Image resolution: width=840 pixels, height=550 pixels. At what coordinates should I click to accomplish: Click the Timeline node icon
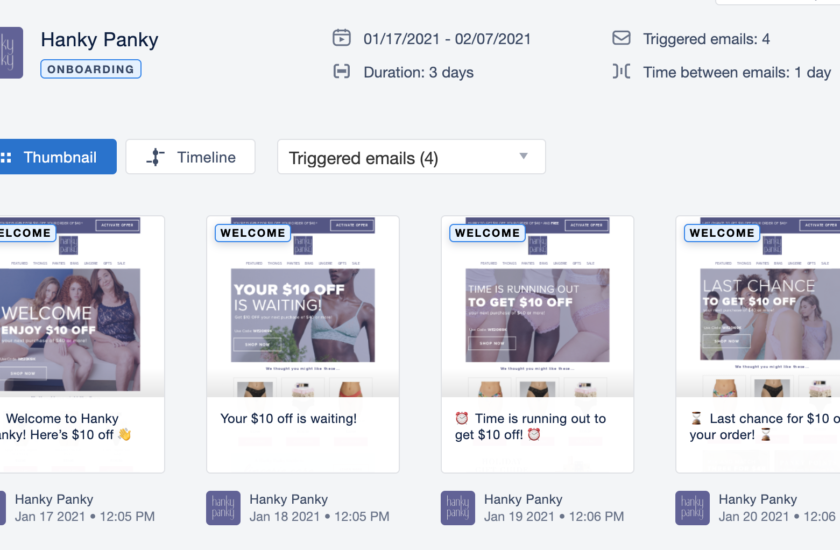[155, 157]
